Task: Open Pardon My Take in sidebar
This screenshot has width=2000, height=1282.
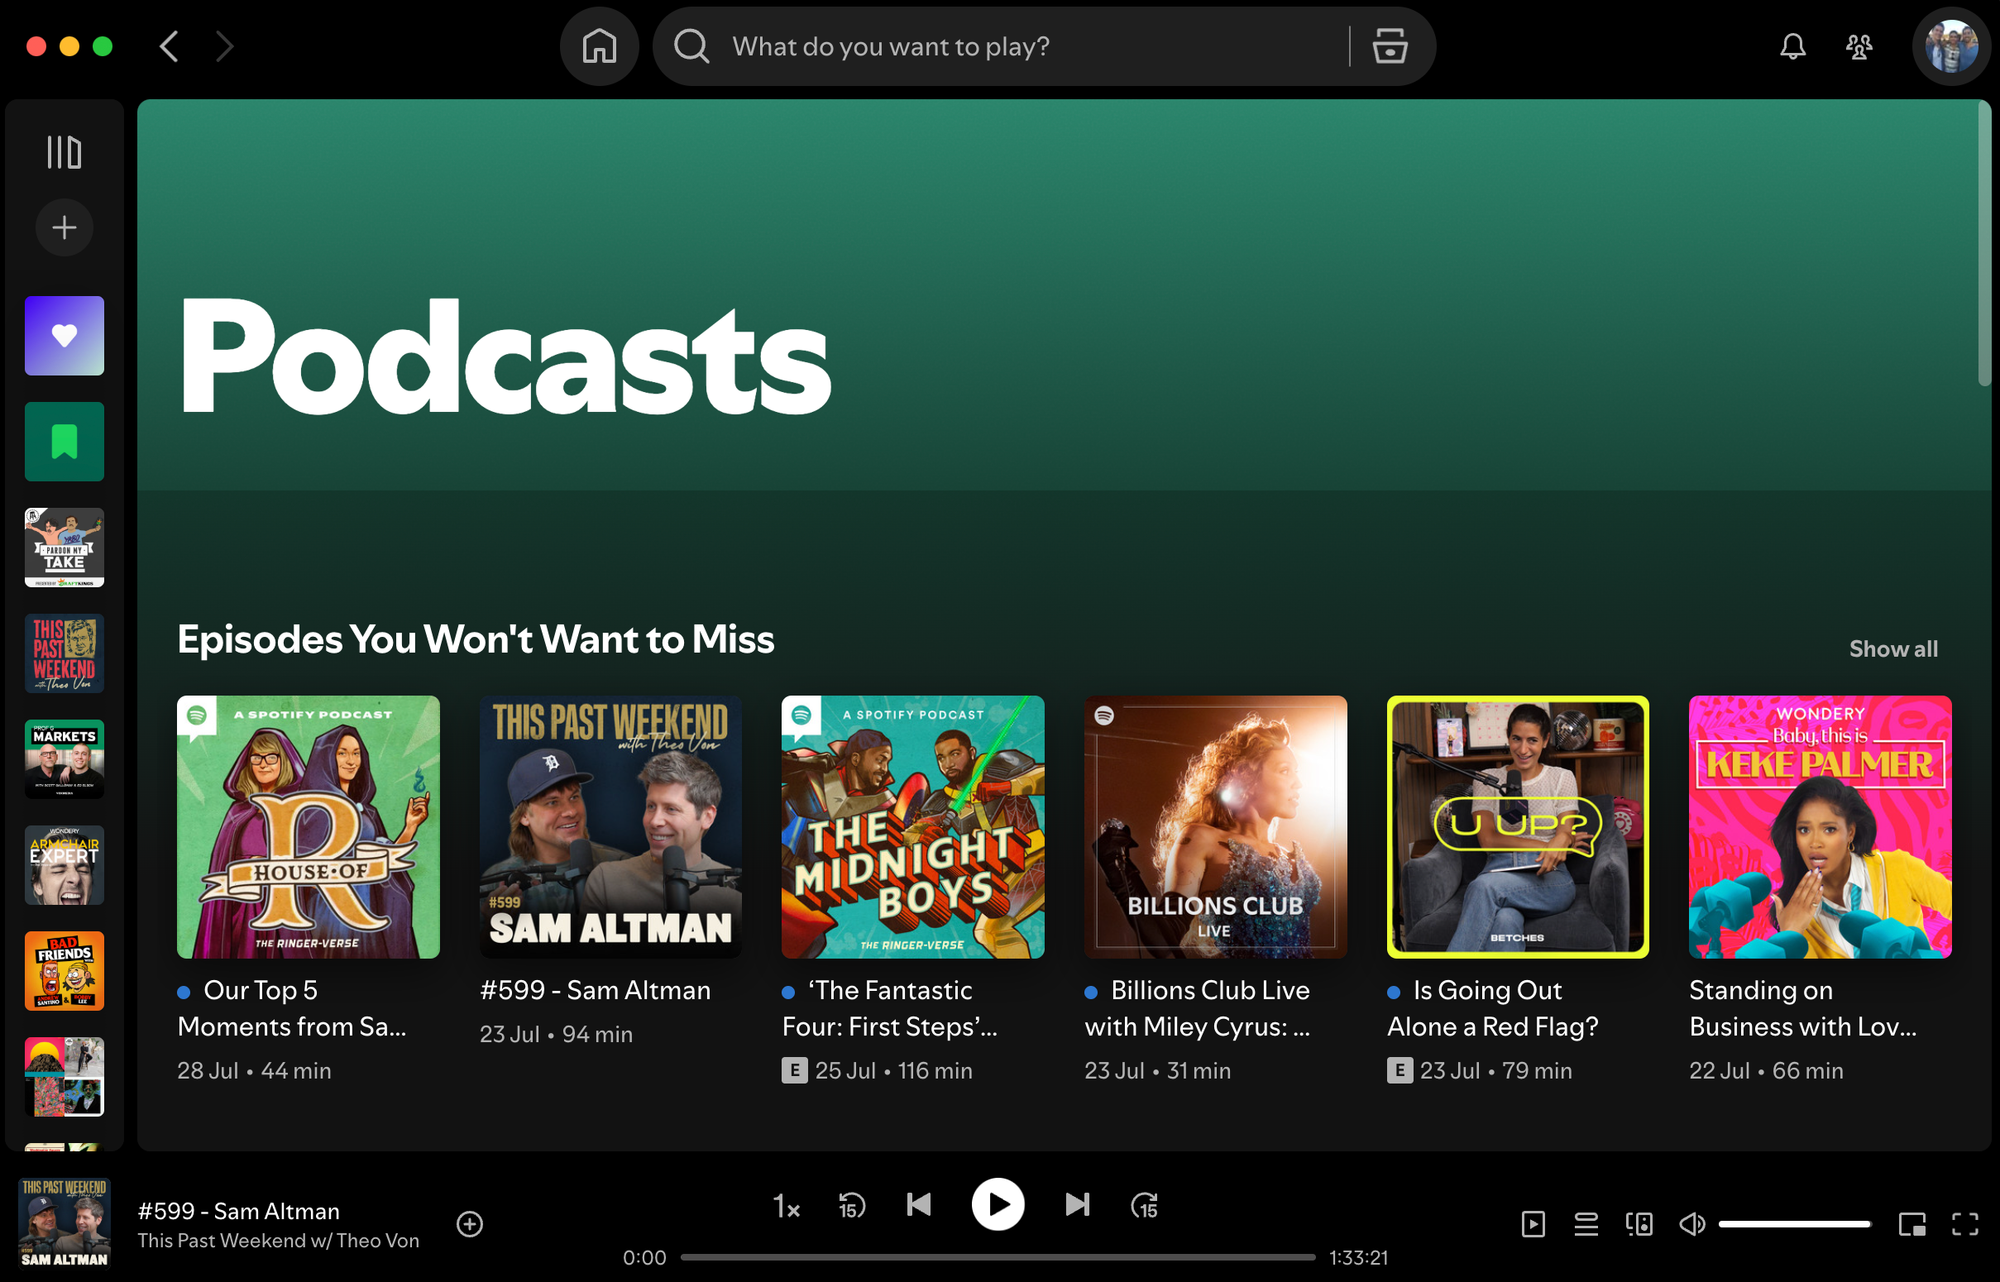Action: coord(64,548)
